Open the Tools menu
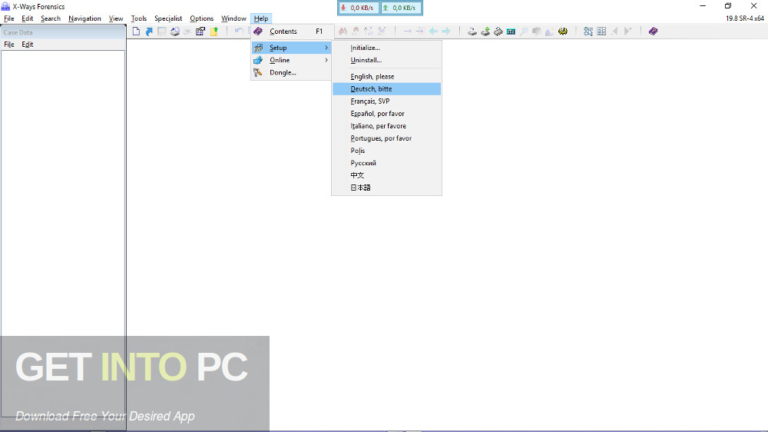Viewport: 768px width, 432px height. [139, 19]
